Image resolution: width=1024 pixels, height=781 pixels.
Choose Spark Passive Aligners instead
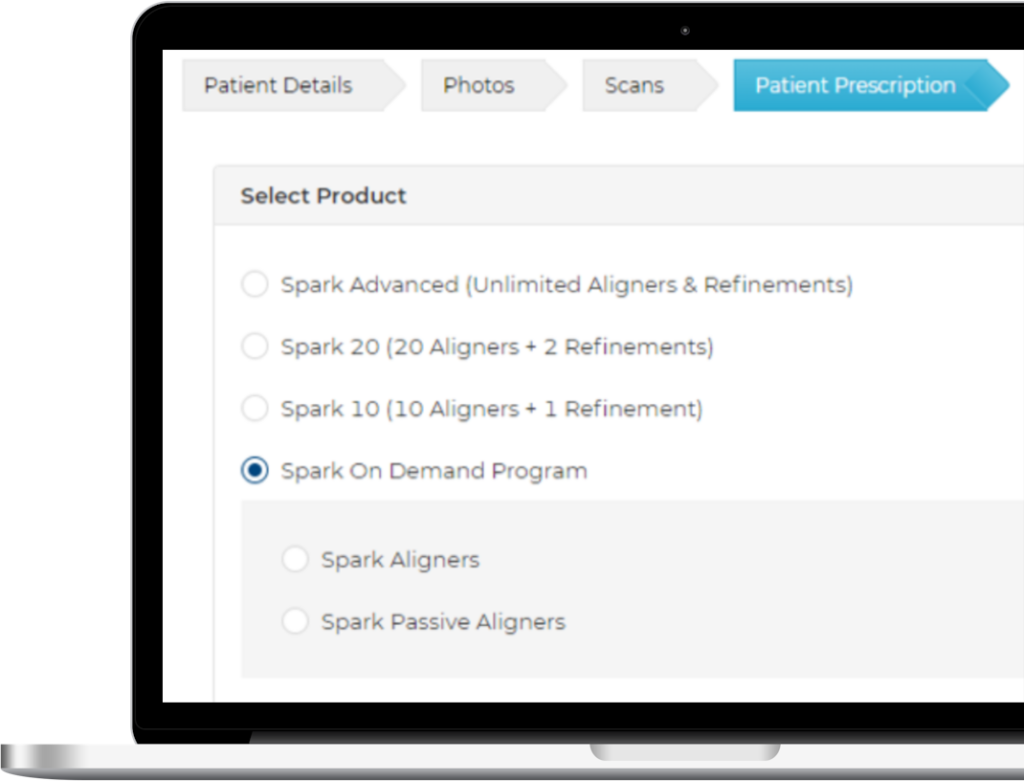[x=295, y=621]
